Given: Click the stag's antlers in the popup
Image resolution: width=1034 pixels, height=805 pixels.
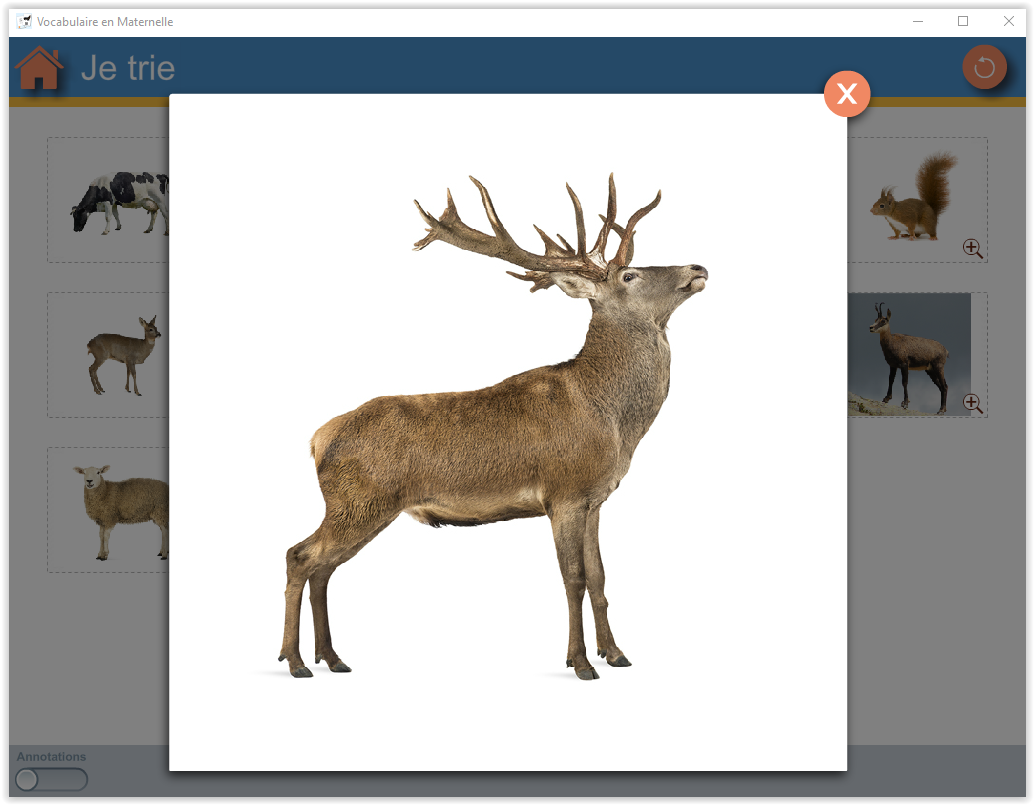Looking at the screenshot, I should 530,228.
